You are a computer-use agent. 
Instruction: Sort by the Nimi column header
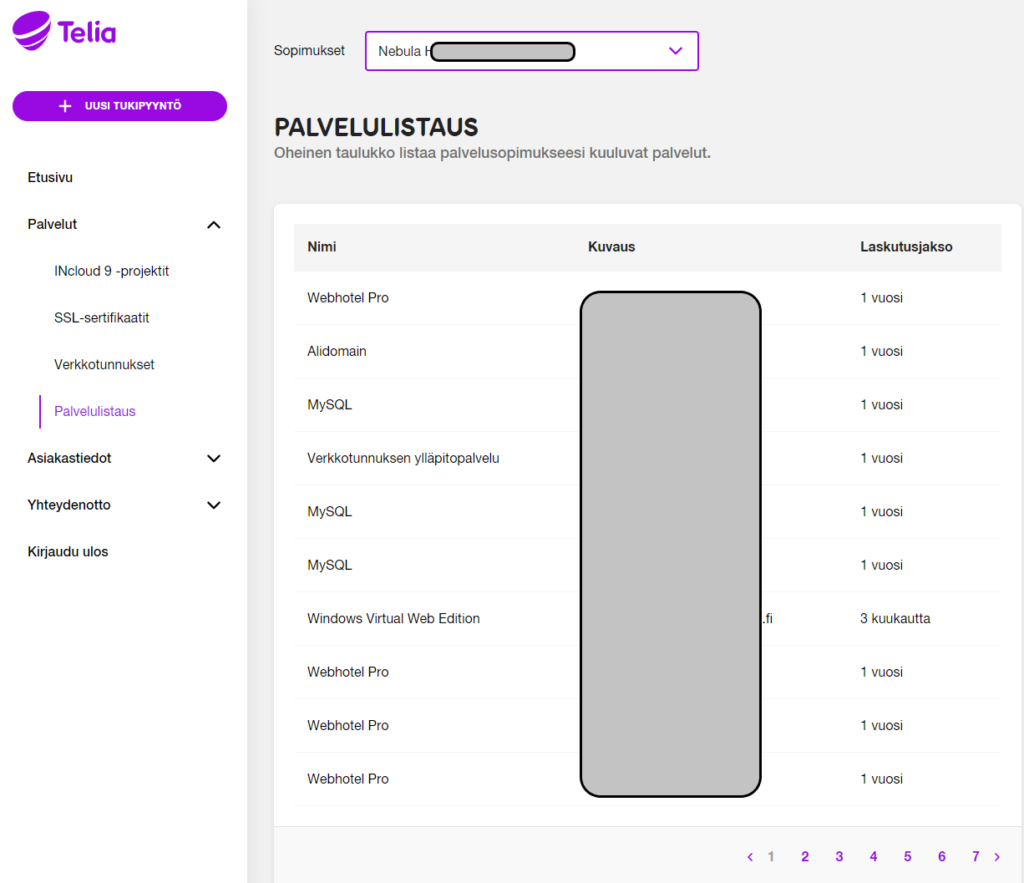(322, 247)
